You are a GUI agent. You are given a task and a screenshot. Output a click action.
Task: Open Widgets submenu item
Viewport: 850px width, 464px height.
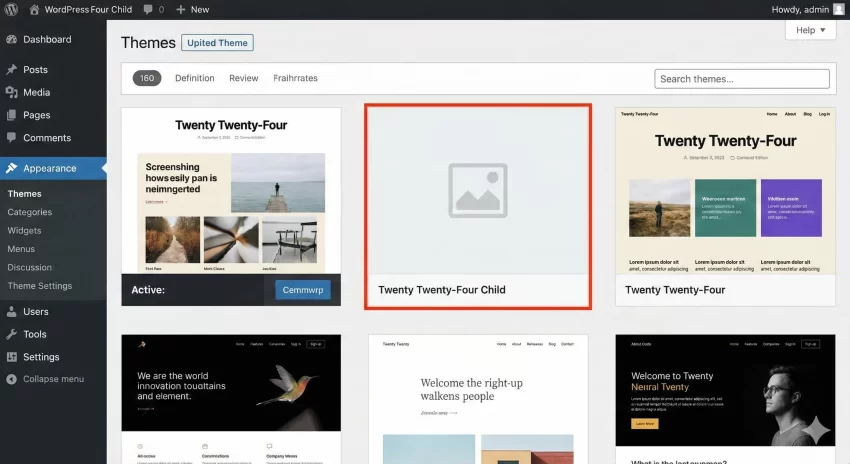click(x=24, y=230)
